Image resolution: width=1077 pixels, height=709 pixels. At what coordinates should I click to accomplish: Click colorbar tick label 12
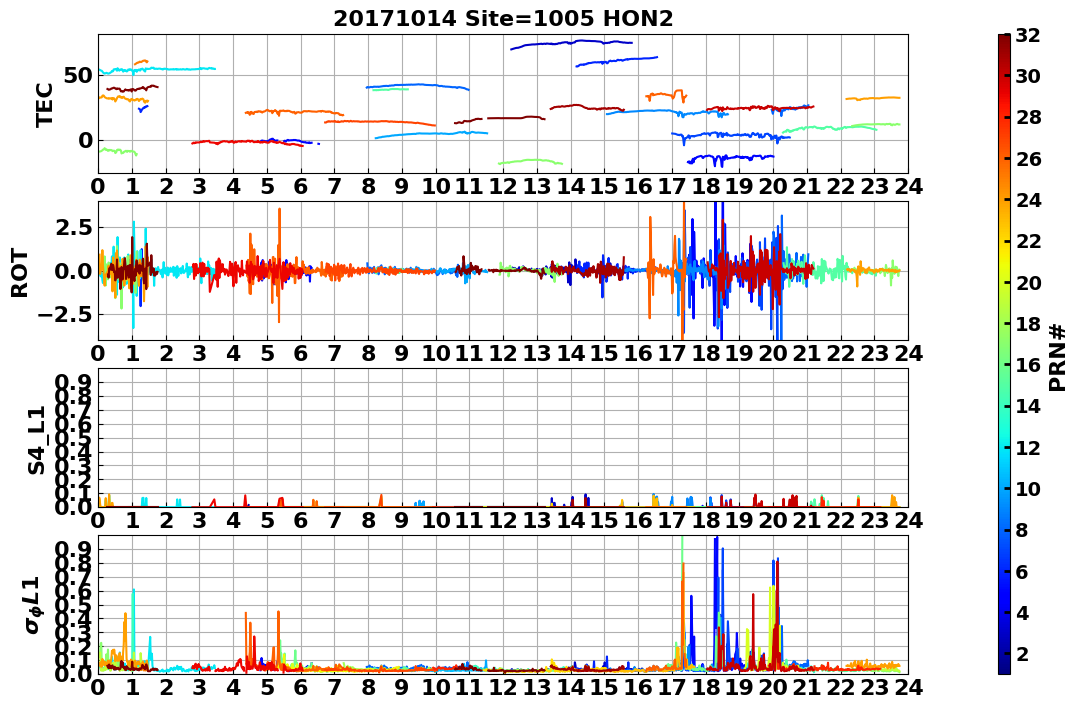1028,447
